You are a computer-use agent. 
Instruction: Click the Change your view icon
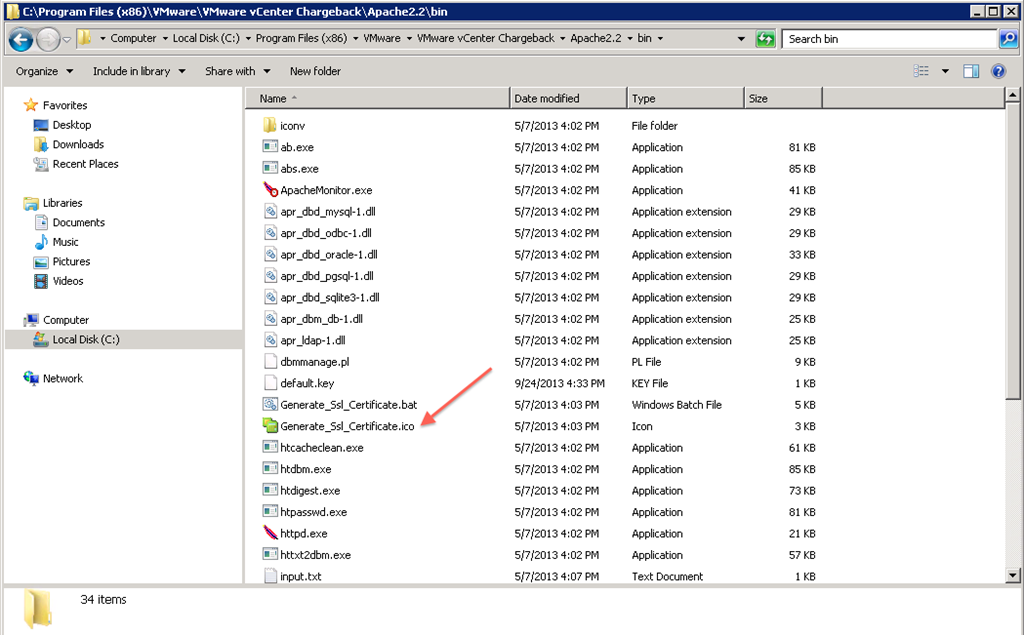tap(921, 71)
